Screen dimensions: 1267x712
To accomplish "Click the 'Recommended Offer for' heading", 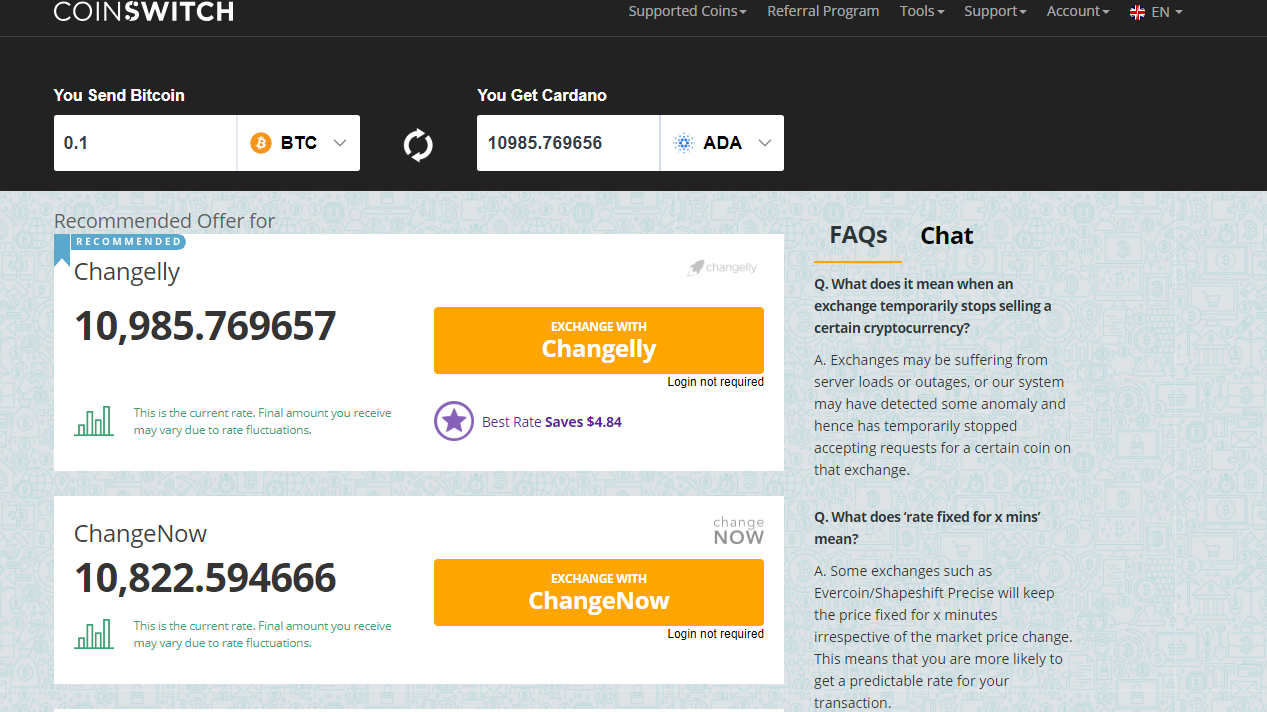I will coord(164,221).
